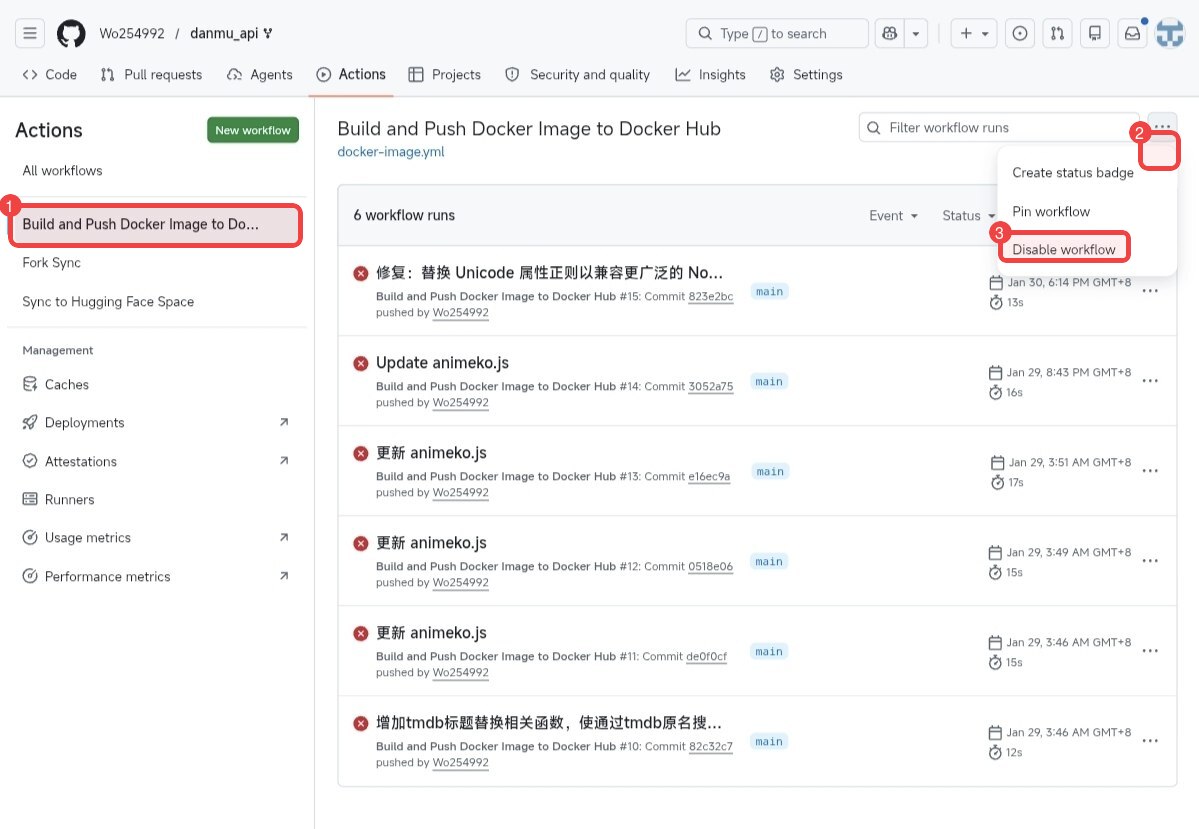The image size is (1199, 829).
Task: Open options menu for run #14
Action: point(1150,381)
